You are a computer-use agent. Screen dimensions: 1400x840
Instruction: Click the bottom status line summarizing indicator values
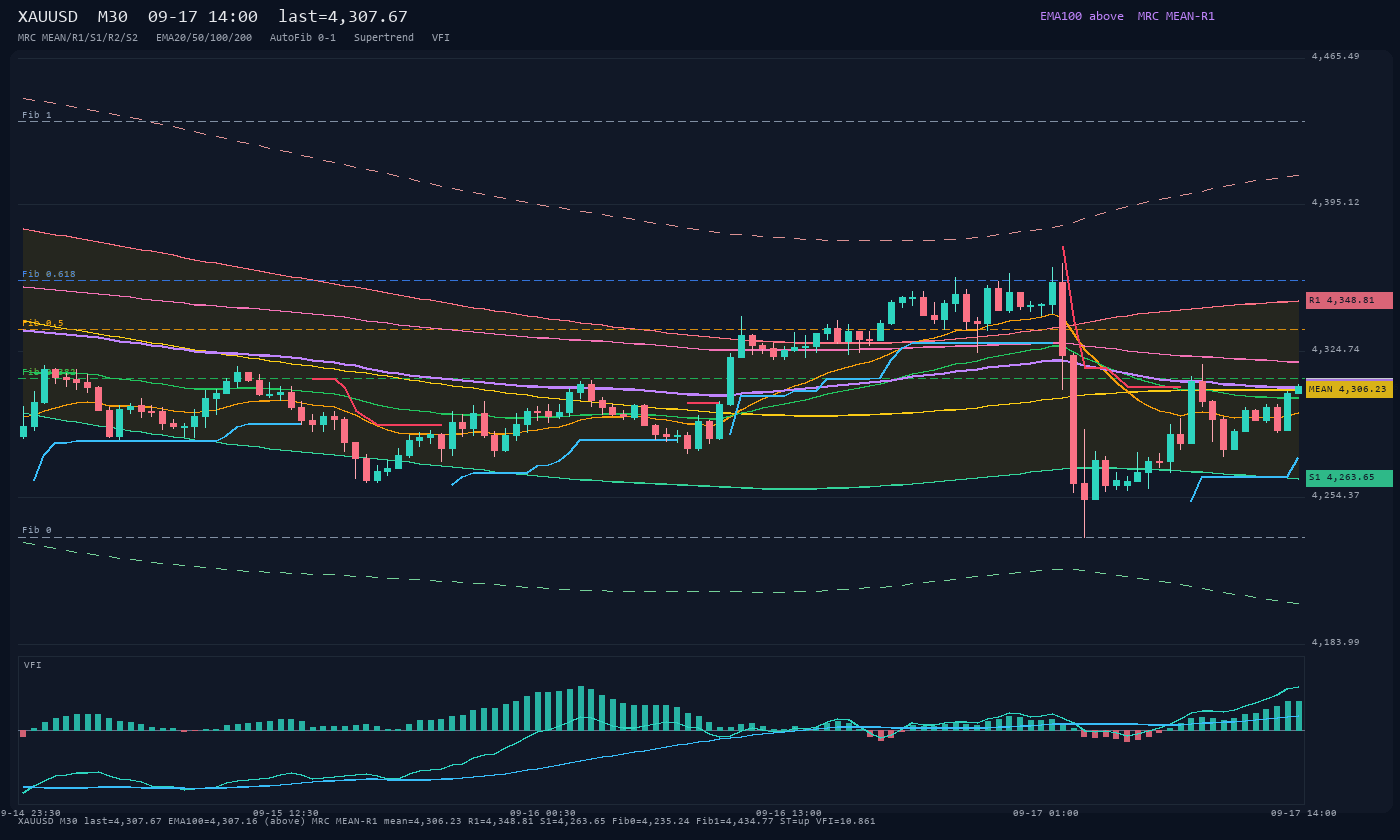(x=447, y=821)
